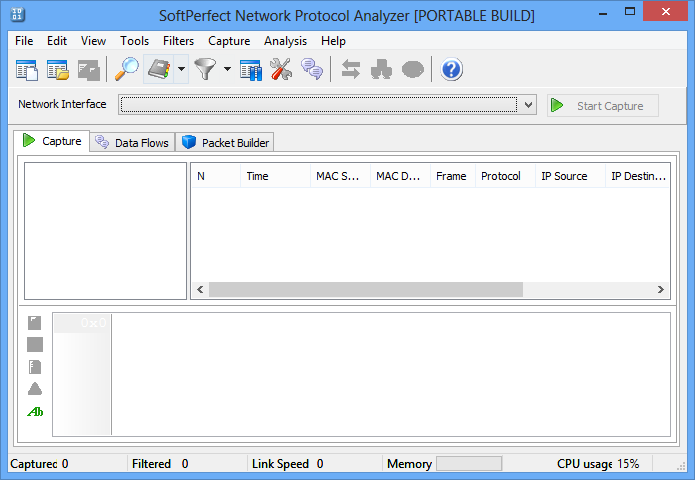Click the Link Speed 0 status entry
Image resolution: width=695 pixels, height=480 pixels.
[x=288, y=464]
